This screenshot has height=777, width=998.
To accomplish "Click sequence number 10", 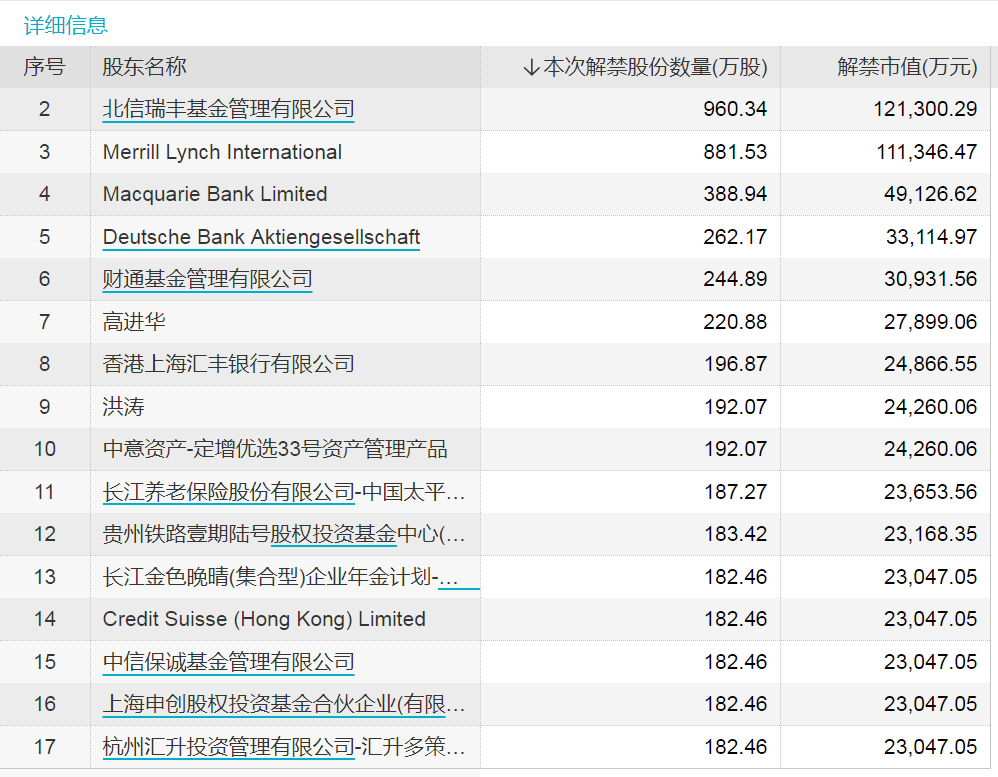I will (x=45, y=449).
